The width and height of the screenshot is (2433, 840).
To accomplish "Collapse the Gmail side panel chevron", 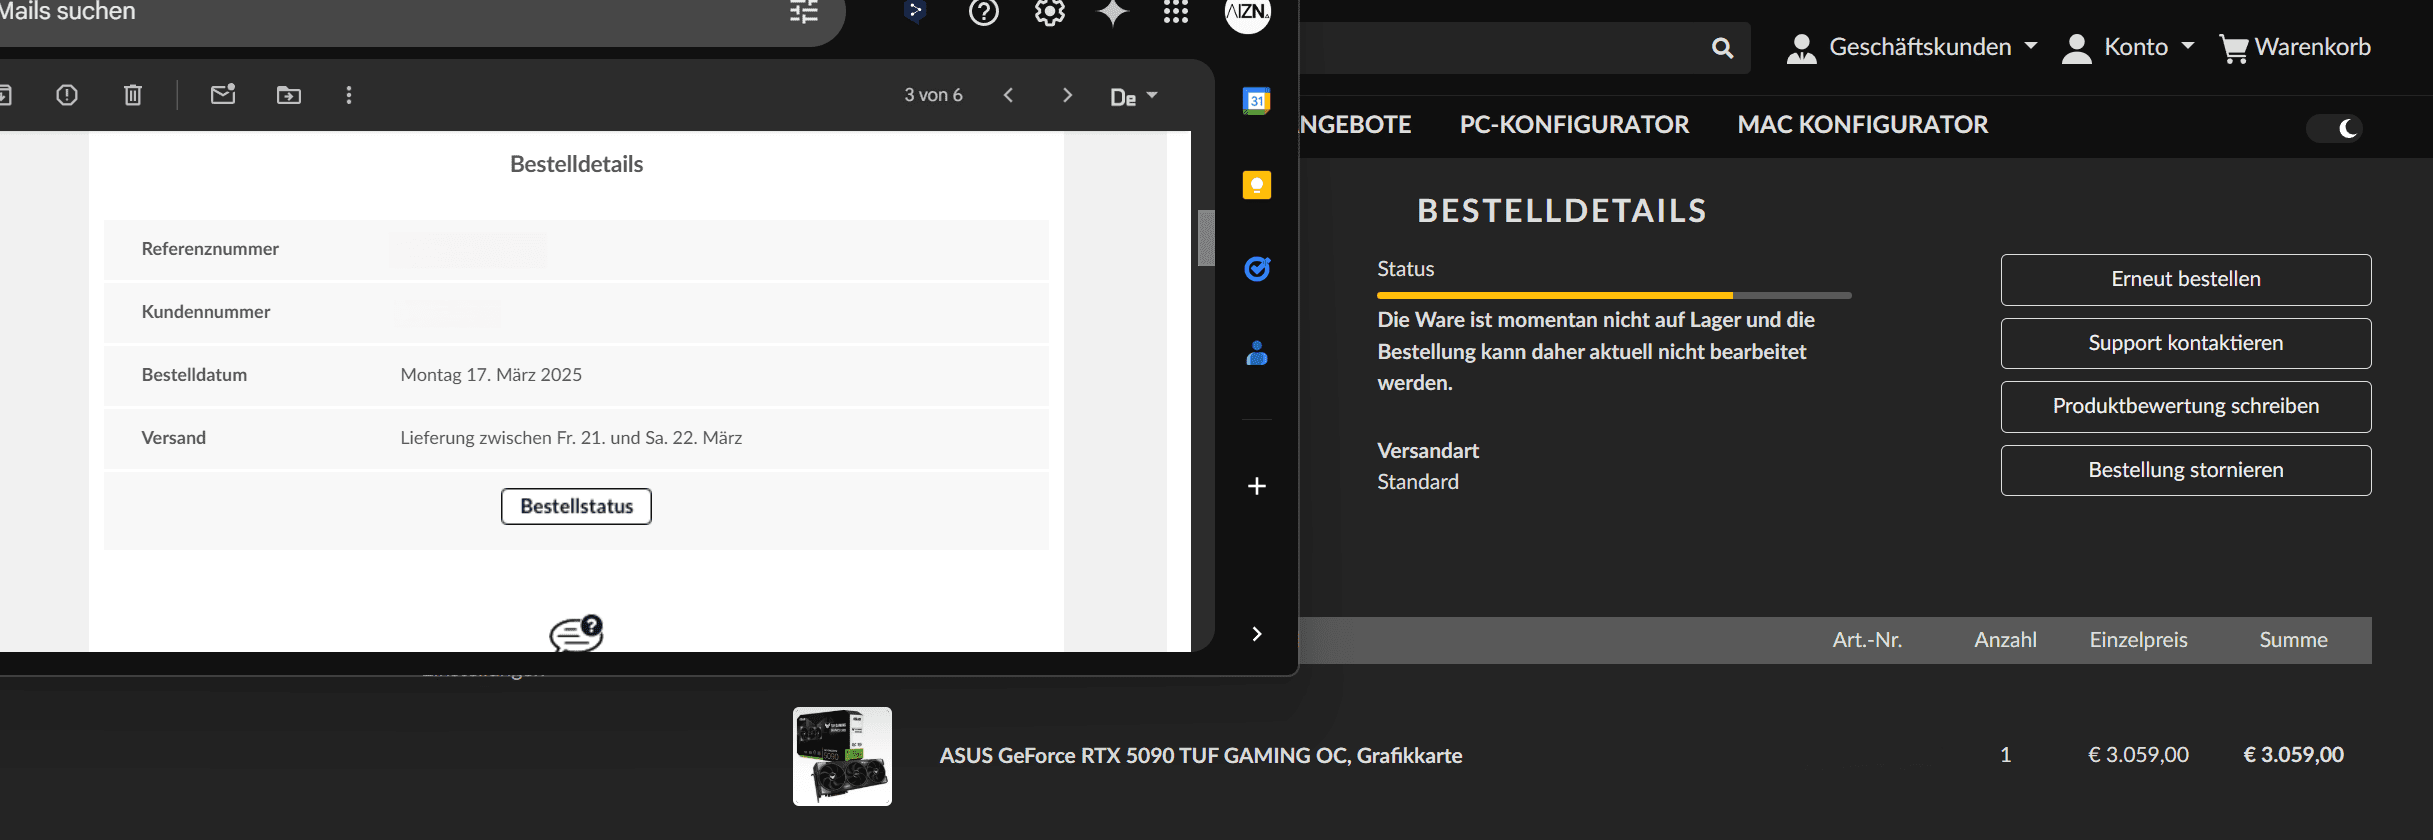I will (1257, 634).
